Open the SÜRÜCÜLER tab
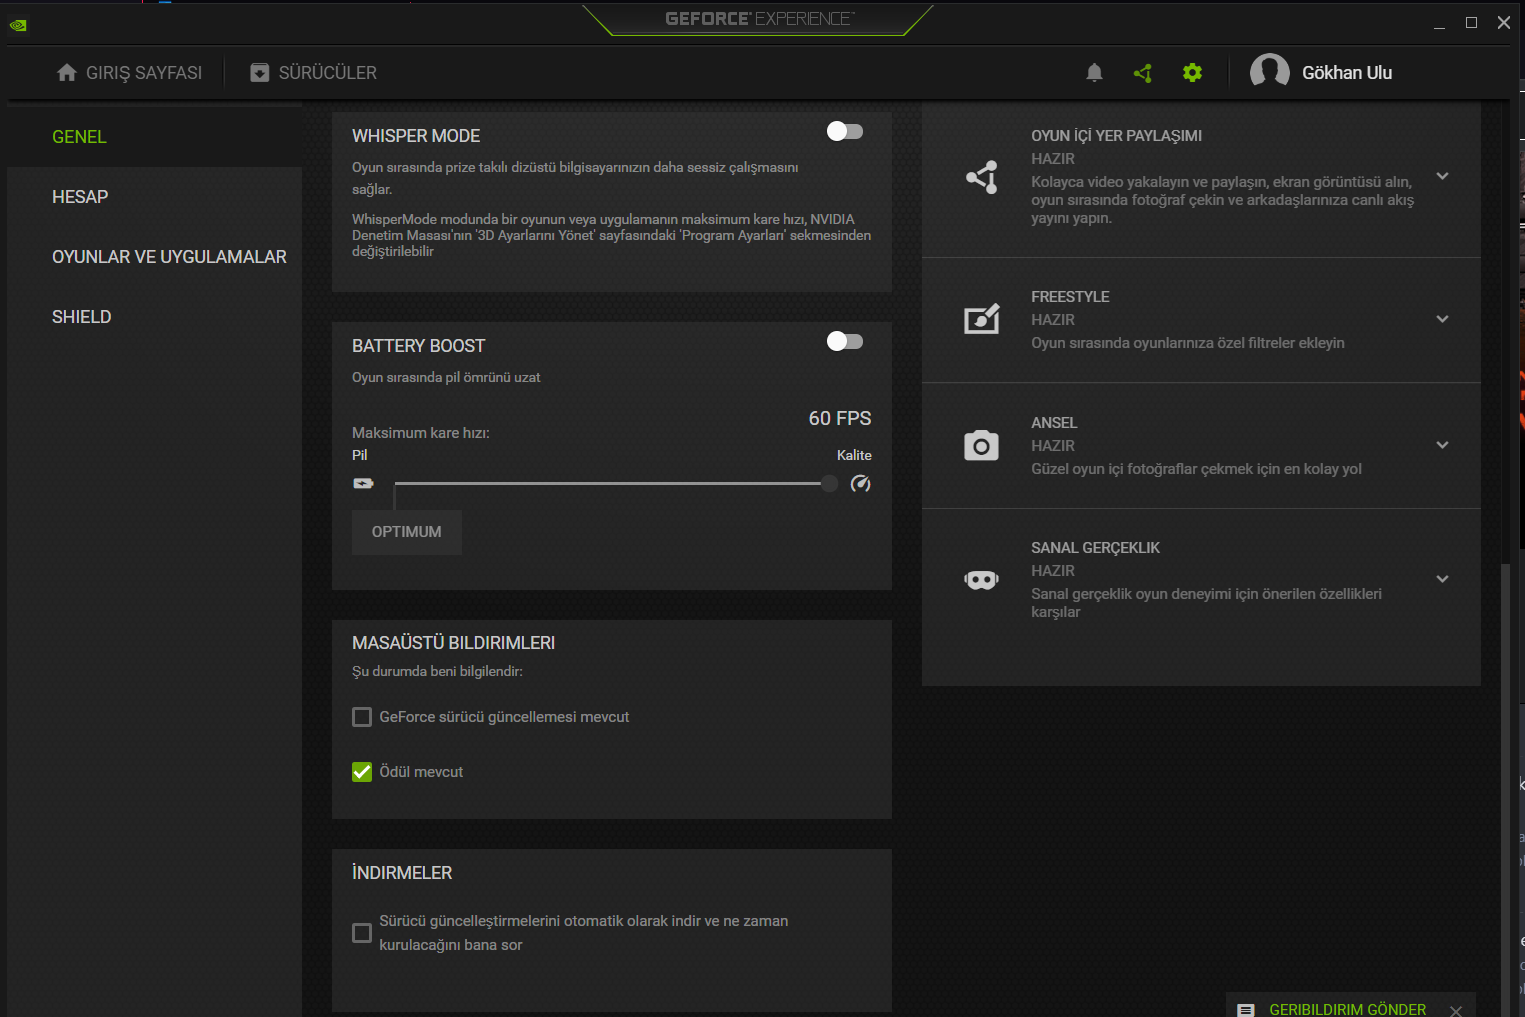The height and width of the screenshot is (1017, 1525). [314, 73]
